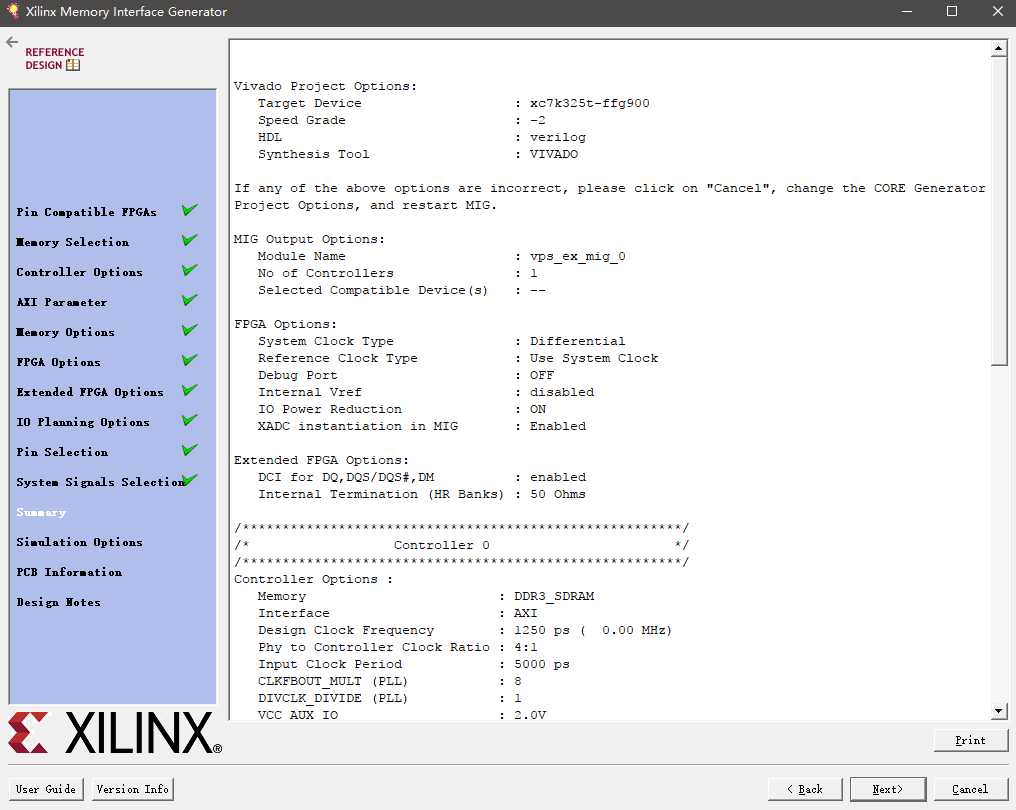Click the summary scrollbar down arrow
This screenshot has width=1016, height=810.
coord(999,711)
